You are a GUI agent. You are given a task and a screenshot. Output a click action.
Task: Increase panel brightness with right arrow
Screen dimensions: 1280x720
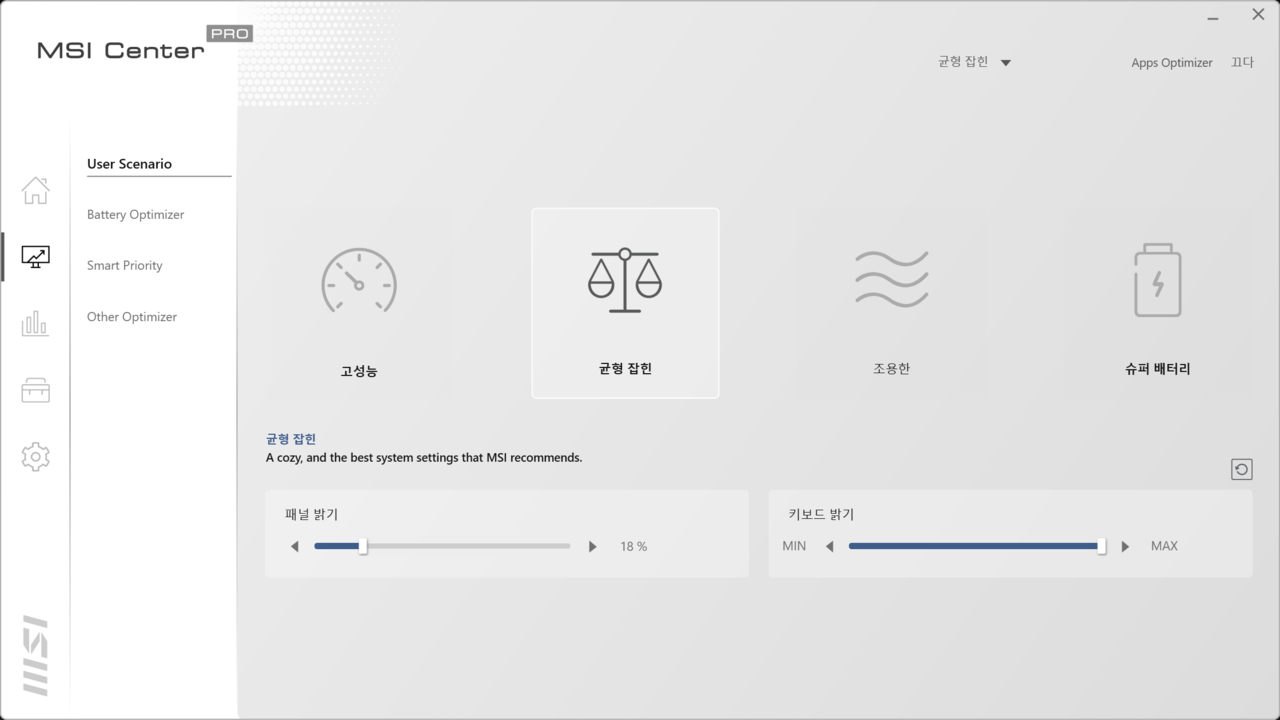click(x=593, y=547)
